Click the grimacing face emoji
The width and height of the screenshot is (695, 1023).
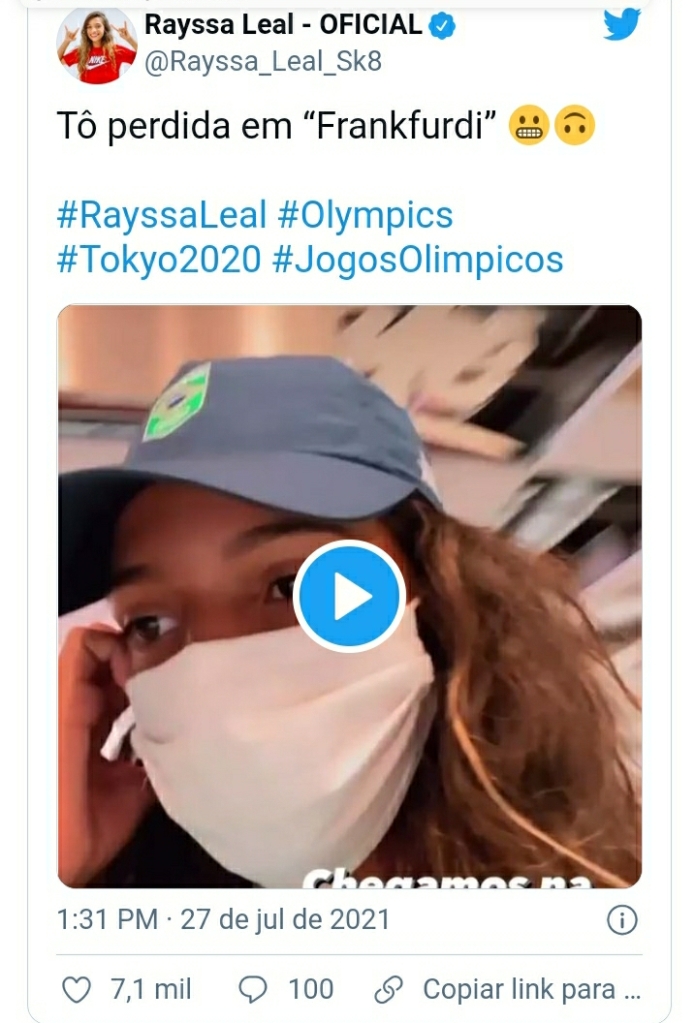click(529, 128)
